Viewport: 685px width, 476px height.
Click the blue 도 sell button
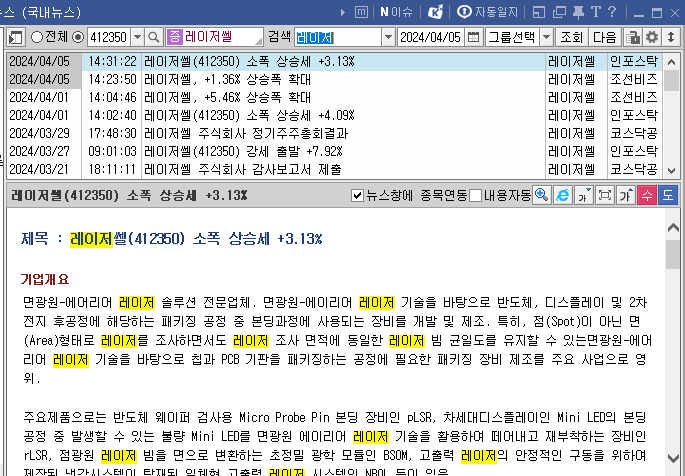click(668, 195)
